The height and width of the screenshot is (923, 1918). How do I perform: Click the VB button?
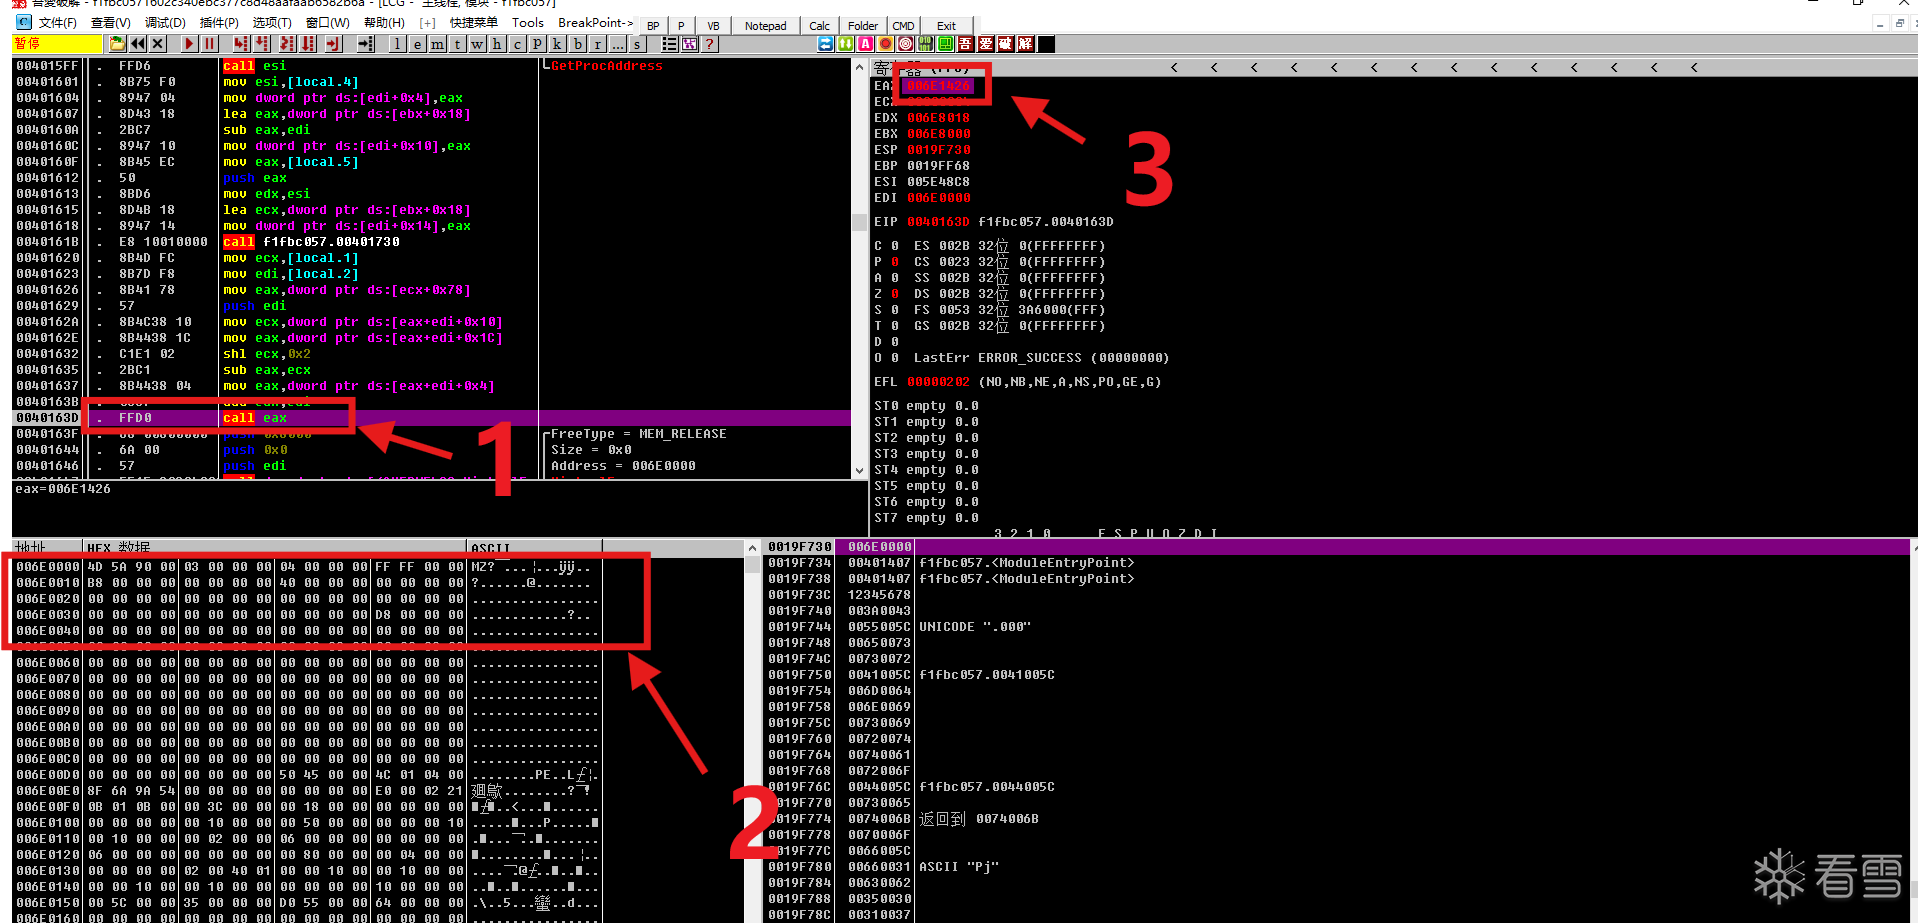click(713, 26)
